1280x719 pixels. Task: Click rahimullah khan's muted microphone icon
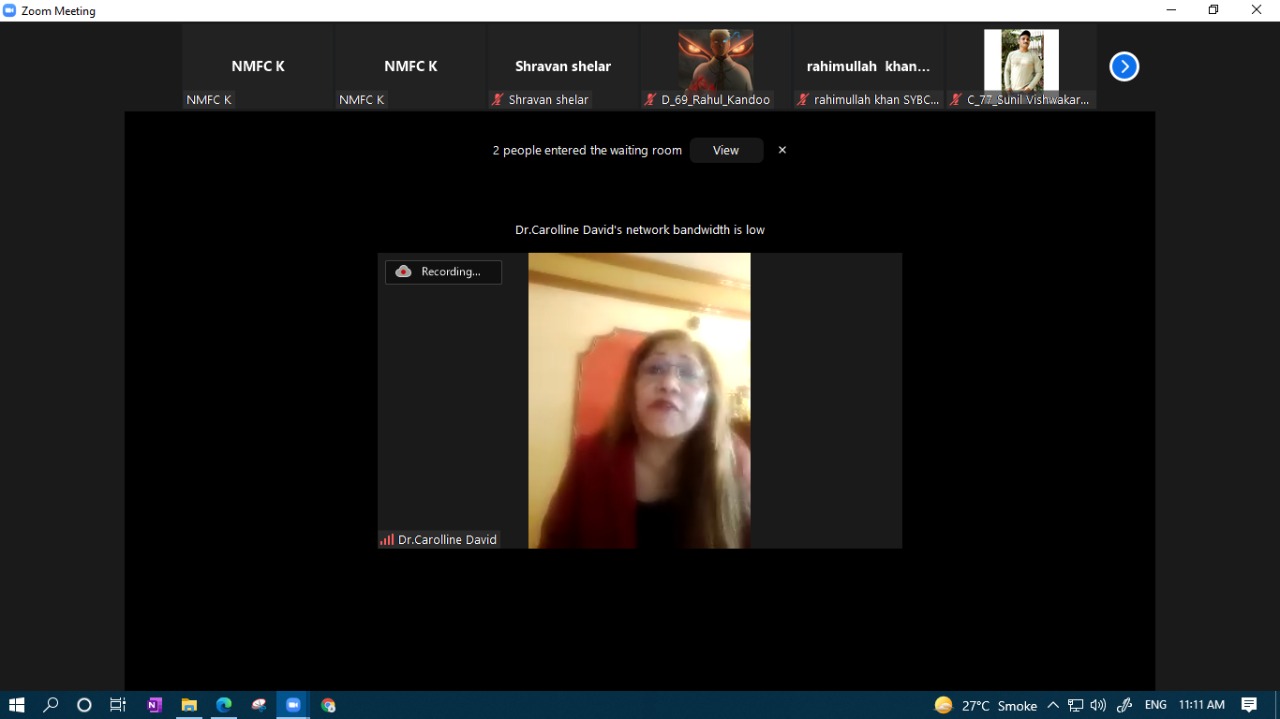click(803, 100)
